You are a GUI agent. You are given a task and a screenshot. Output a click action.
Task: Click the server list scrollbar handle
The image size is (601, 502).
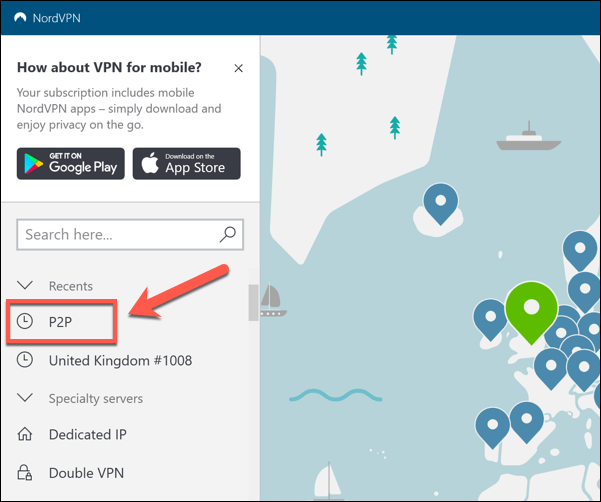(x=253, y=302)
